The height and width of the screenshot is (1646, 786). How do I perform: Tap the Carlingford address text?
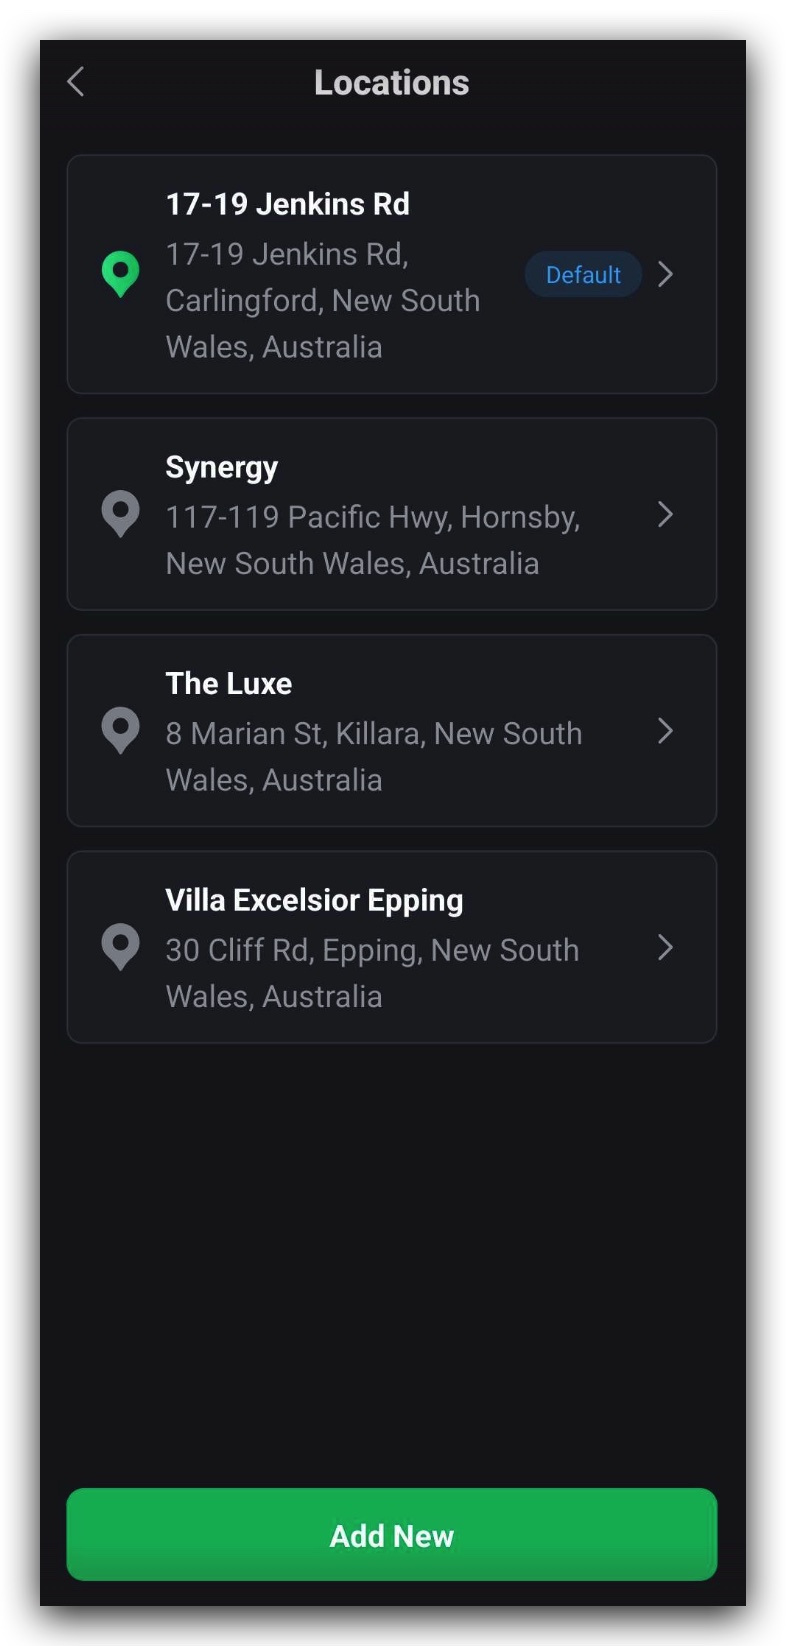pyautogui.click(x=322, y=300)
